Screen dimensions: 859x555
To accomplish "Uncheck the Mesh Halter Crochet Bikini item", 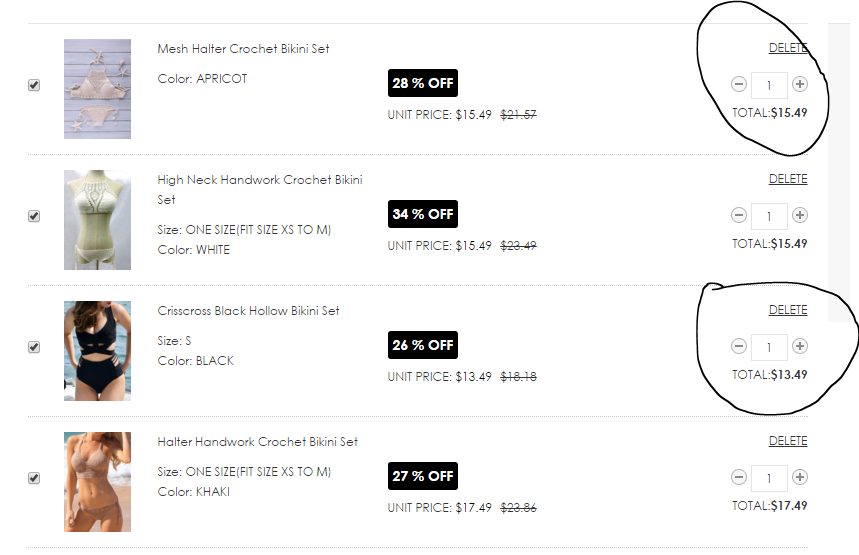I will click(34, 85).
